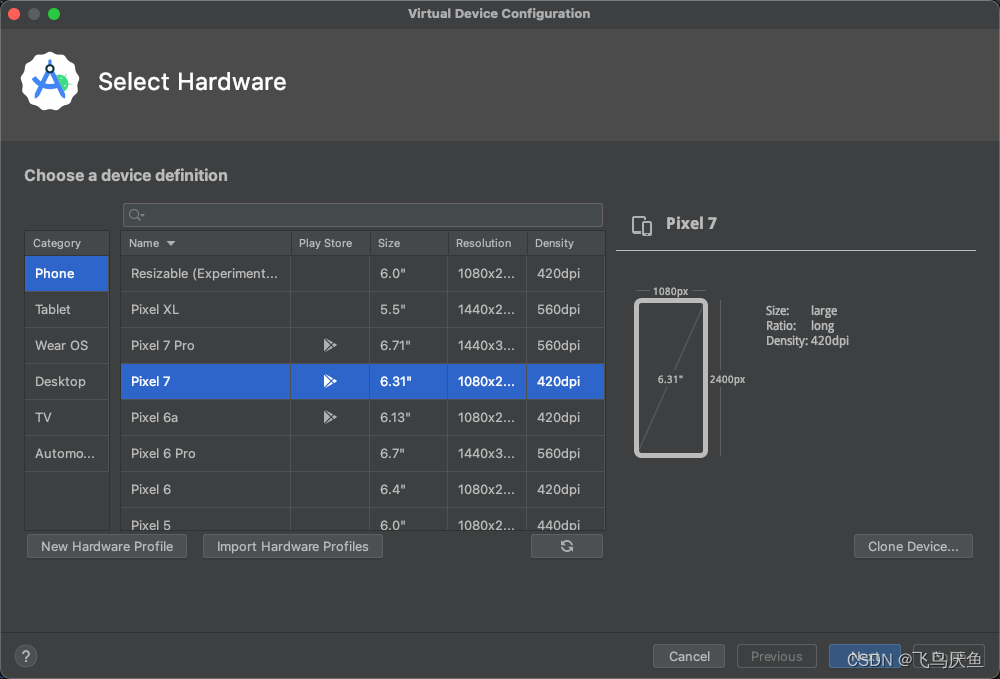Click the Density column header

(566, 243)
